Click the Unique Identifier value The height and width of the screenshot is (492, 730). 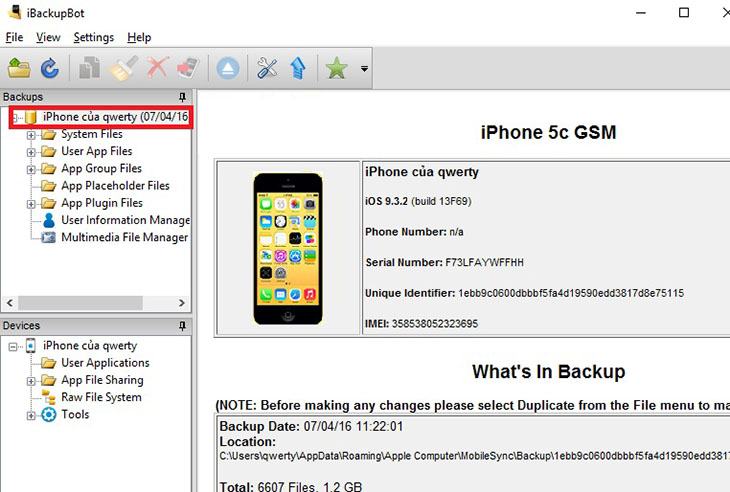pos(571,293)
